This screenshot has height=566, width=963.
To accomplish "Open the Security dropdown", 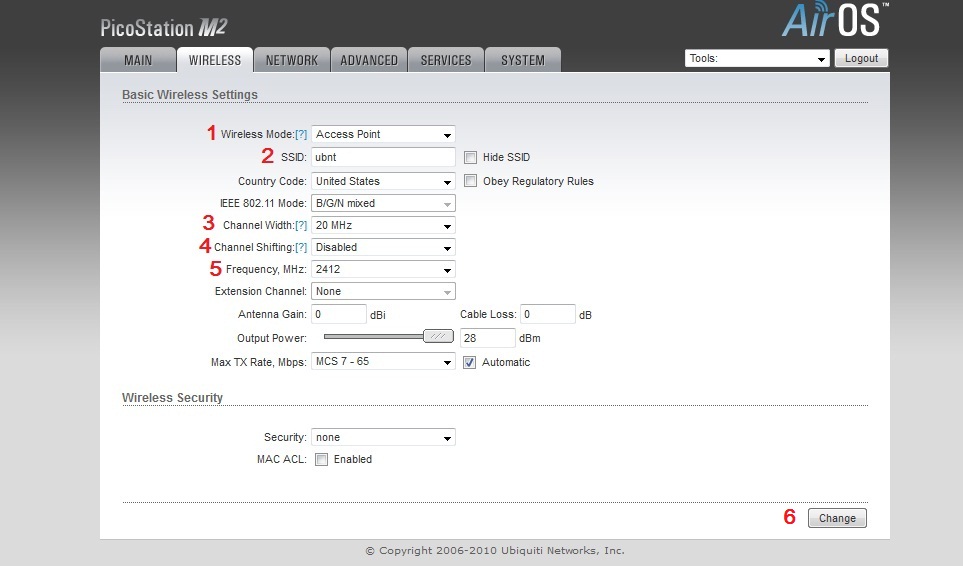I will [383, 438].
